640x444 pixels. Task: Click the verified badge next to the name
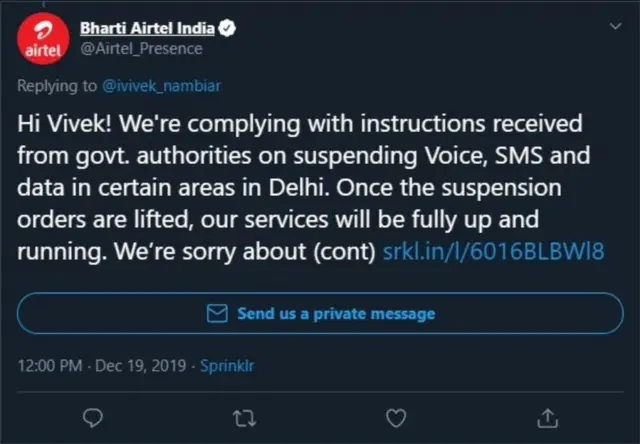[x=228, y=28]
